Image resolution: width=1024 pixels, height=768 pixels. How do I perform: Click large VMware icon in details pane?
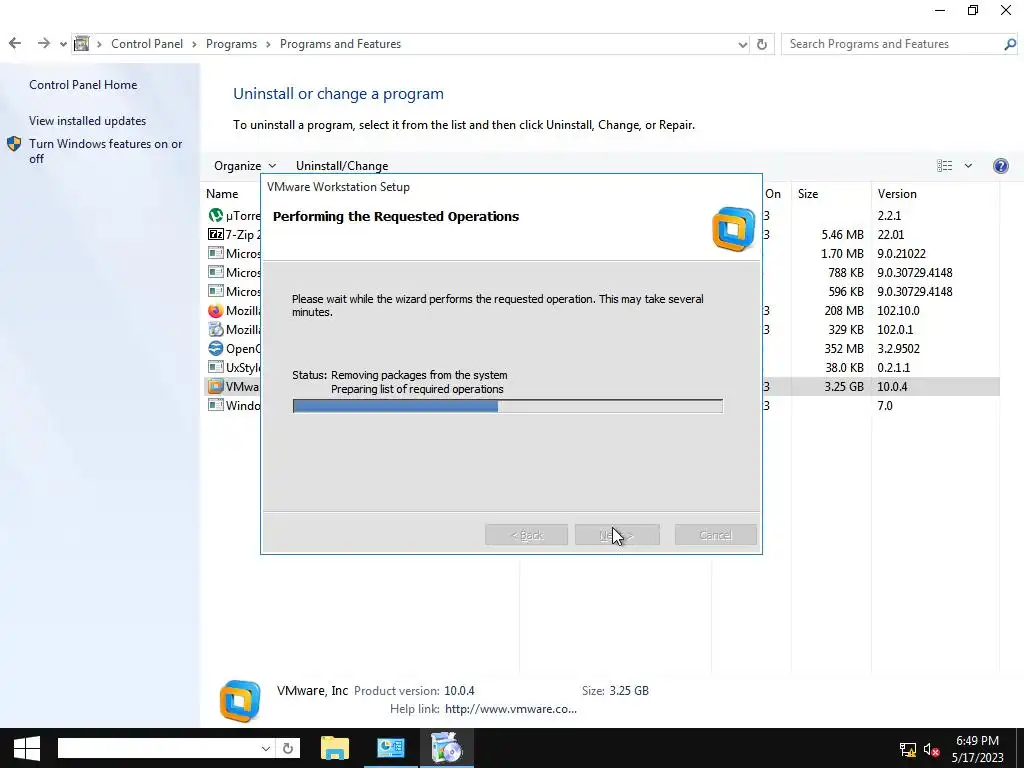[240, 701]
